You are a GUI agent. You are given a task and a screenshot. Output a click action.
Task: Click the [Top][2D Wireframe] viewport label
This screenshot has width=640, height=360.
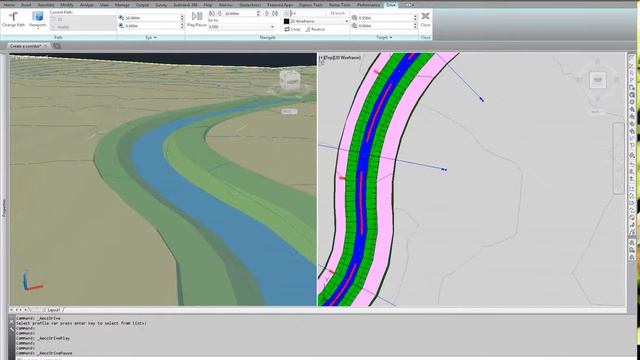click(x=340, y=58)
